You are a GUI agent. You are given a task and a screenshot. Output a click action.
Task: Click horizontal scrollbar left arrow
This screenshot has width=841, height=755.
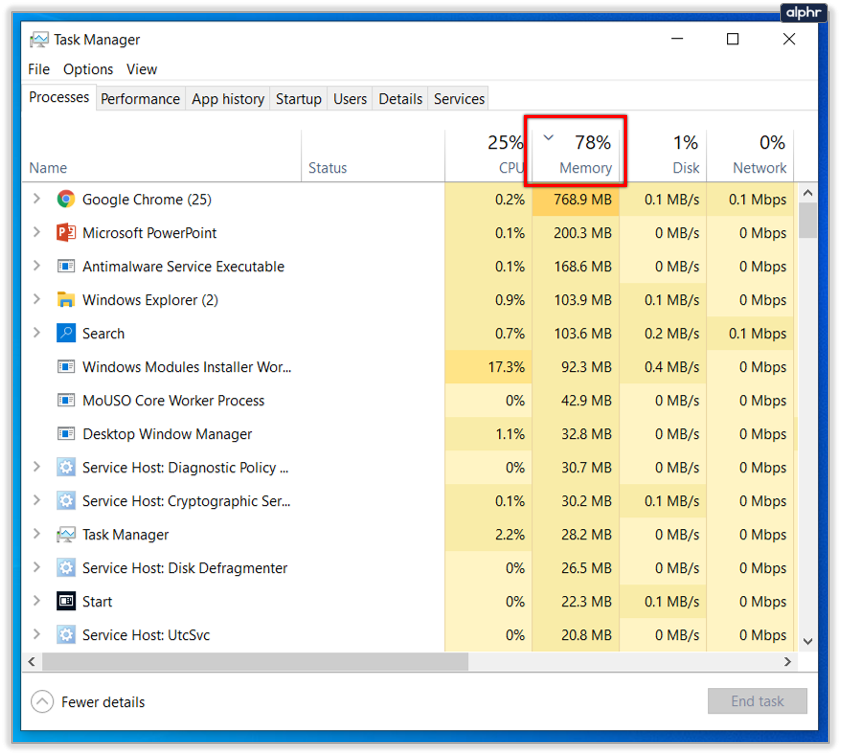[x=32, y=662]
